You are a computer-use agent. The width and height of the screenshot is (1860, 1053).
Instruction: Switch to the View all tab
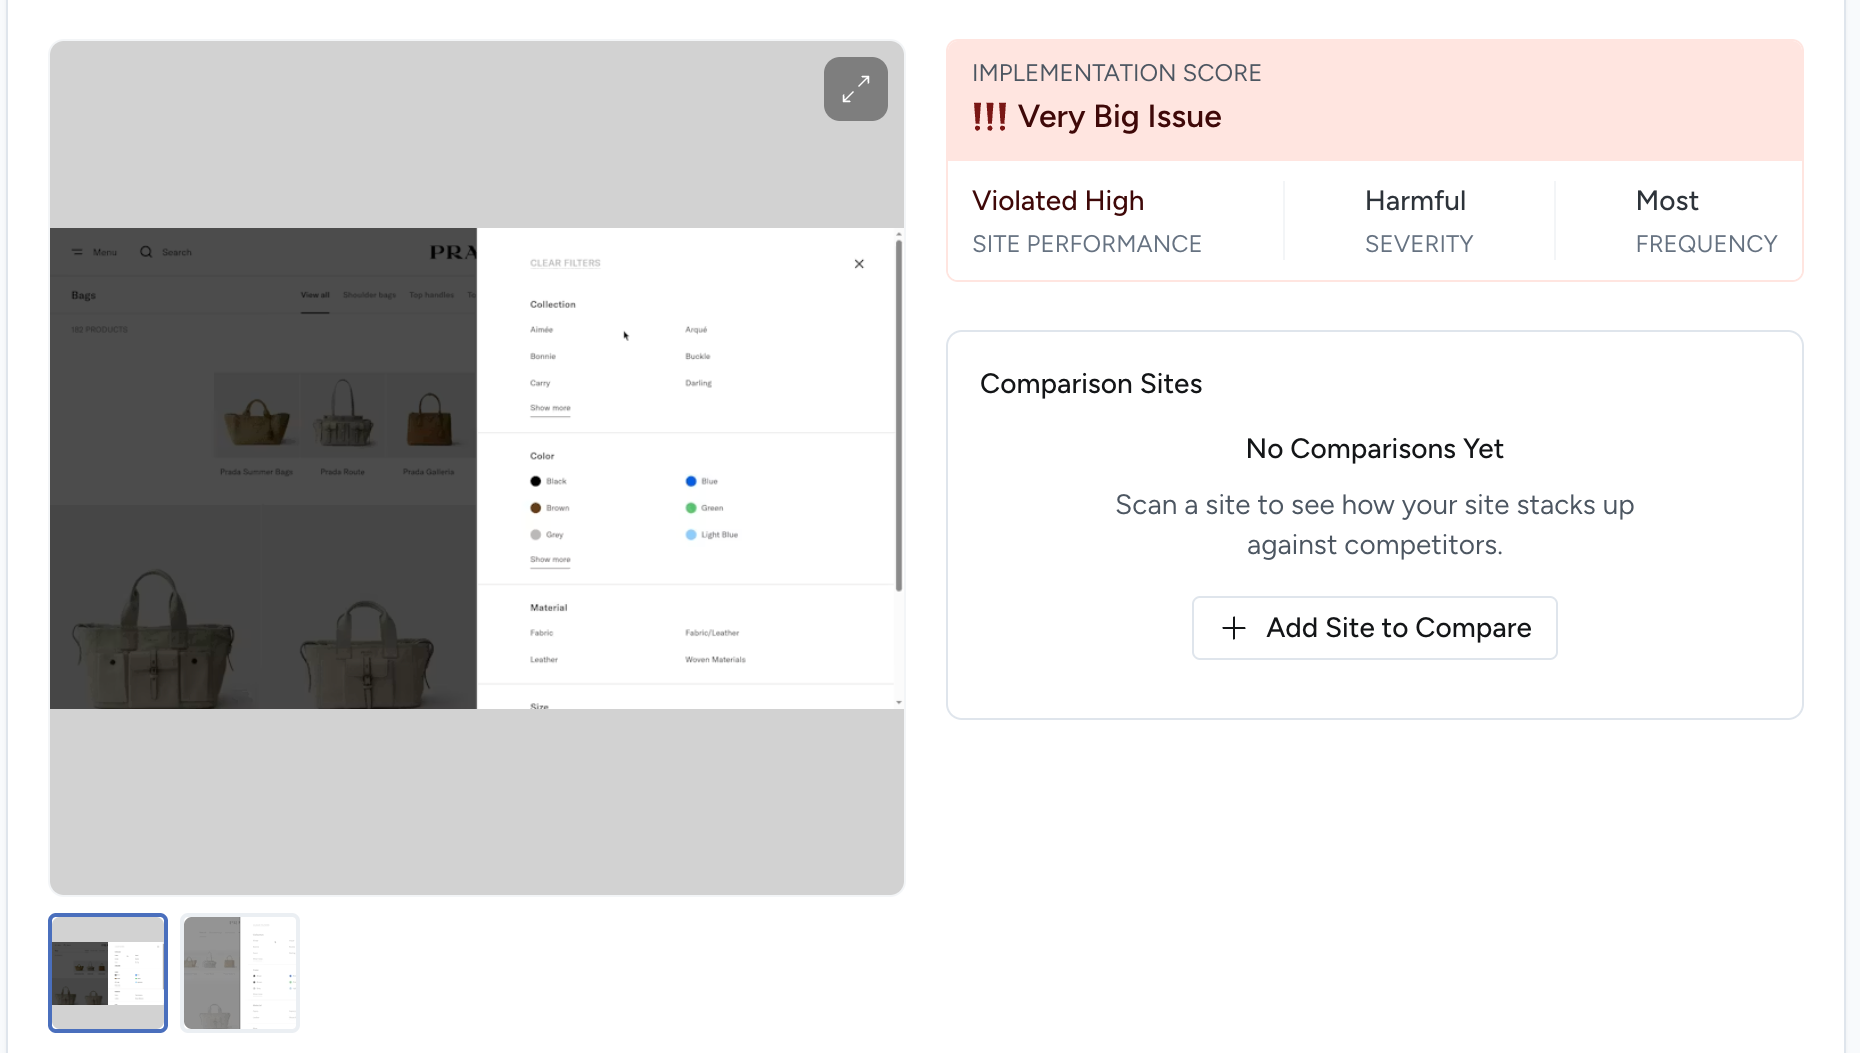315,295
